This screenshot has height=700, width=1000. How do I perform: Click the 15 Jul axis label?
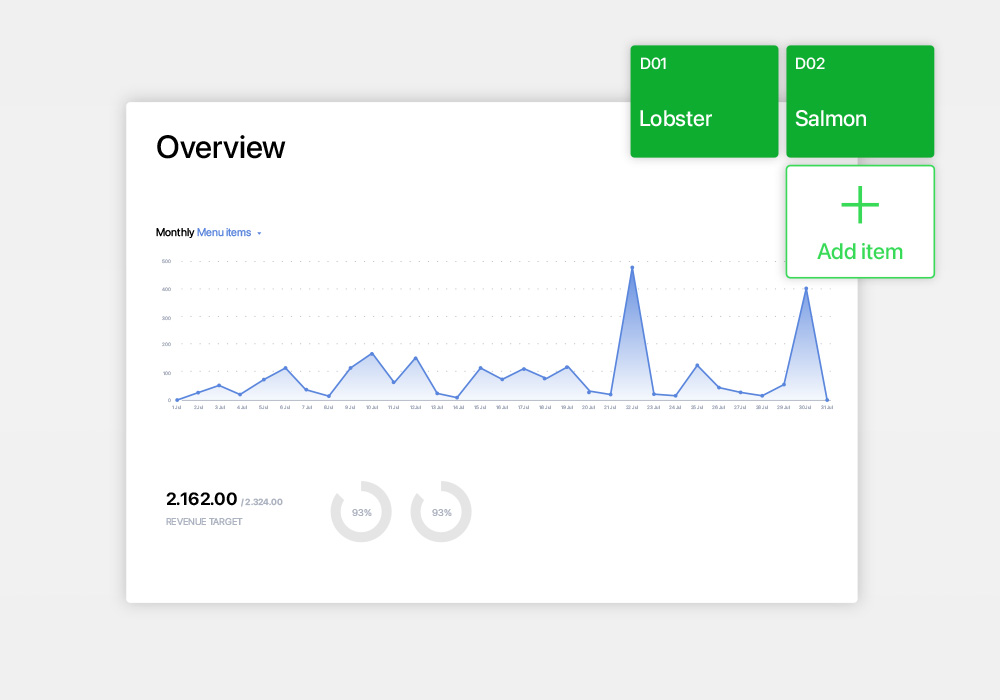coord(480,407)
